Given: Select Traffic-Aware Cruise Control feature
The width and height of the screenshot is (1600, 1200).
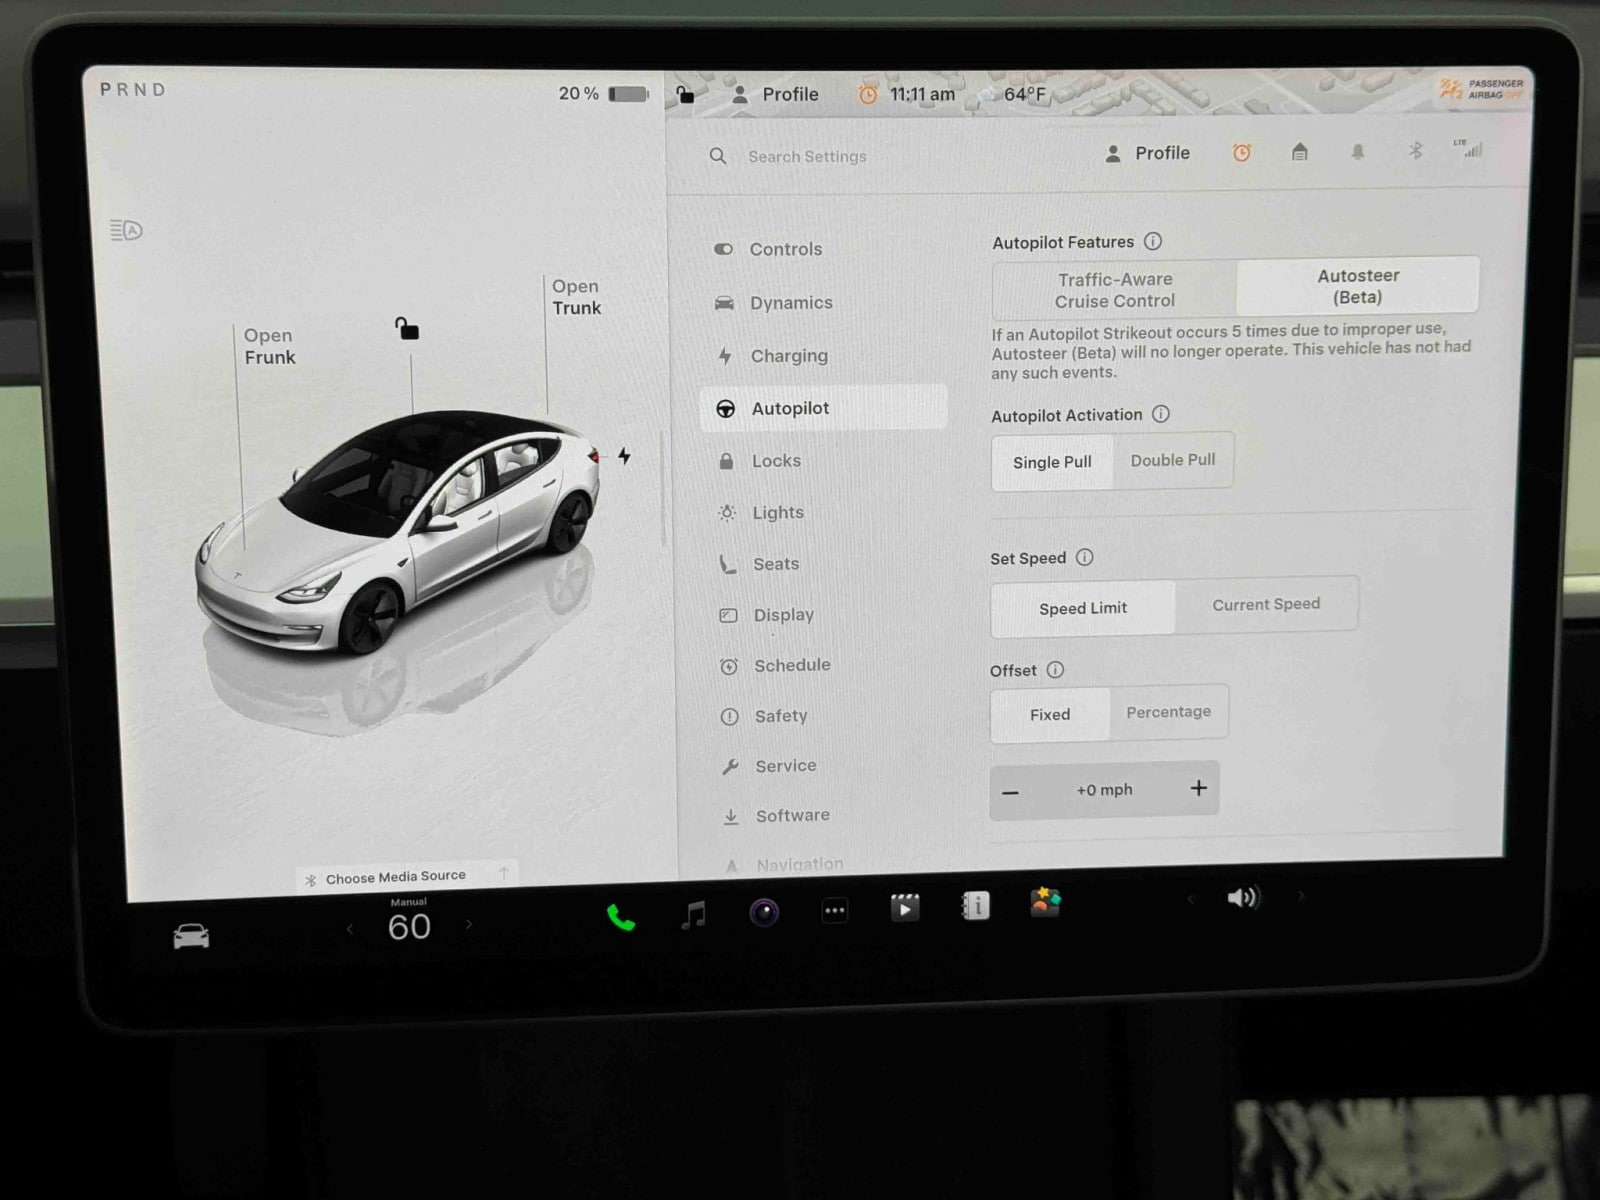Looking at the screenshot, I should (x=1114, y=290).
